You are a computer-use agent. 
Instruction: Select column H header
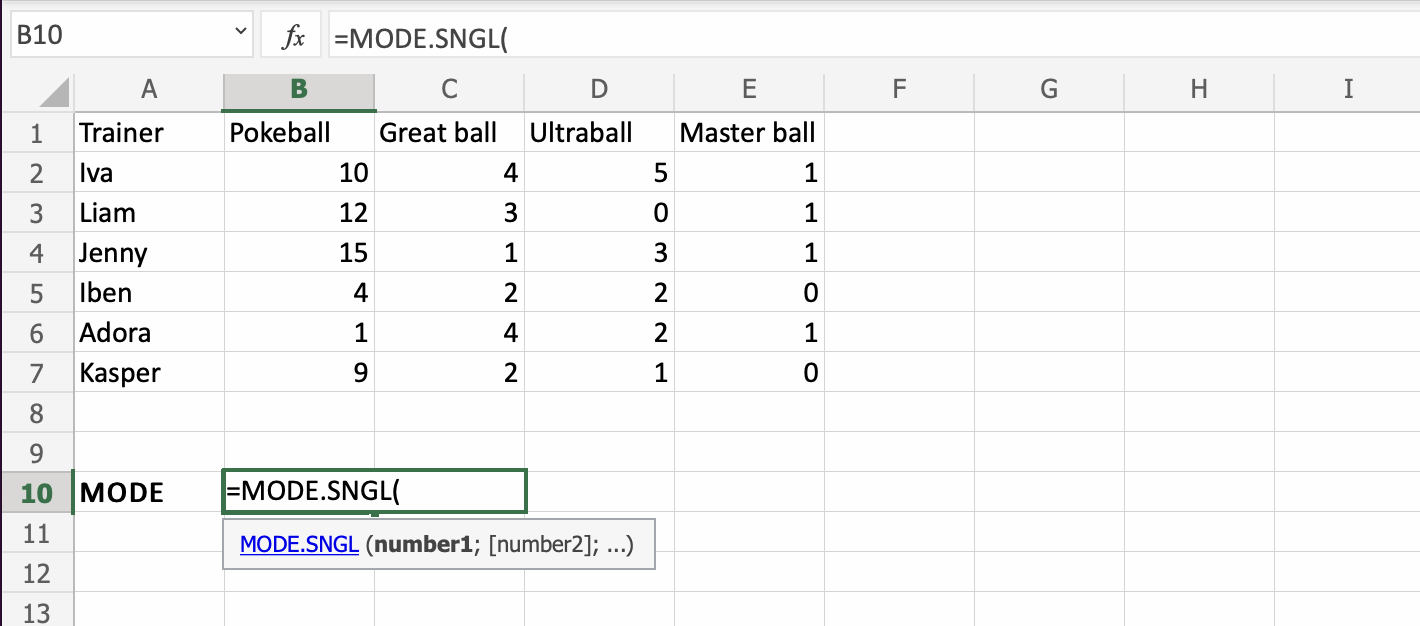[1199, 89]
